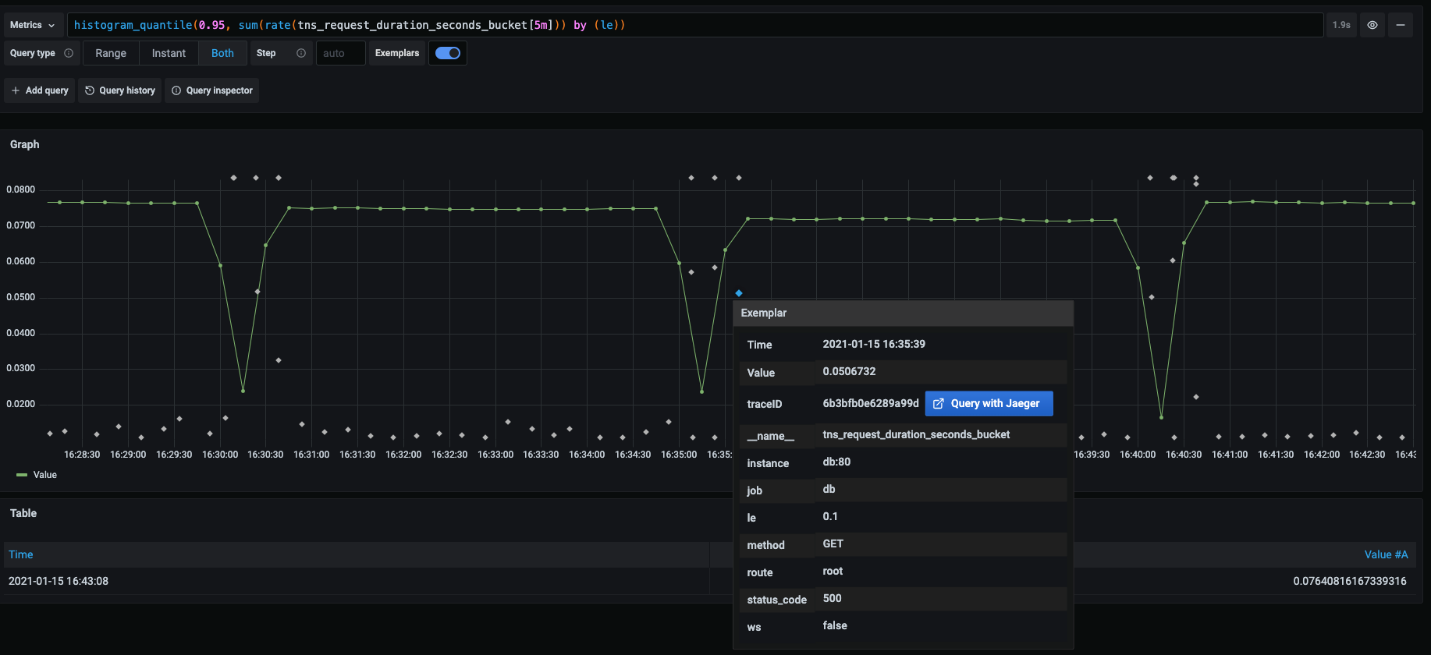
Task: Click the auto Step input field
Action: (340, 52)
